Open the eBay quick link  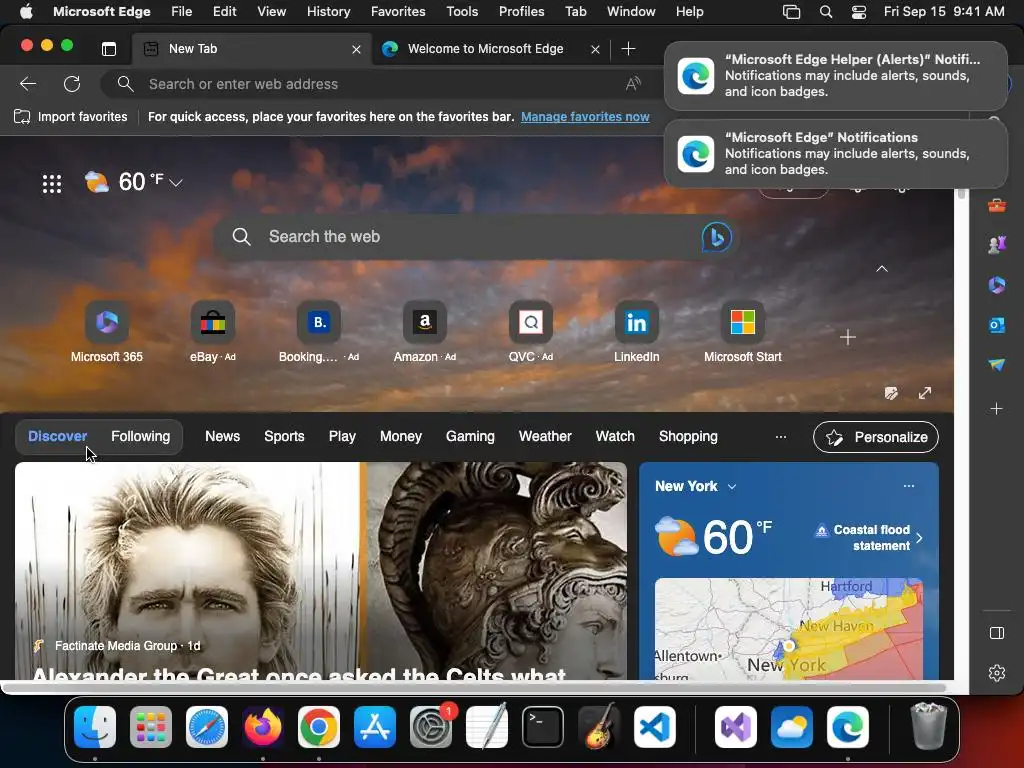tap(212, 332)
